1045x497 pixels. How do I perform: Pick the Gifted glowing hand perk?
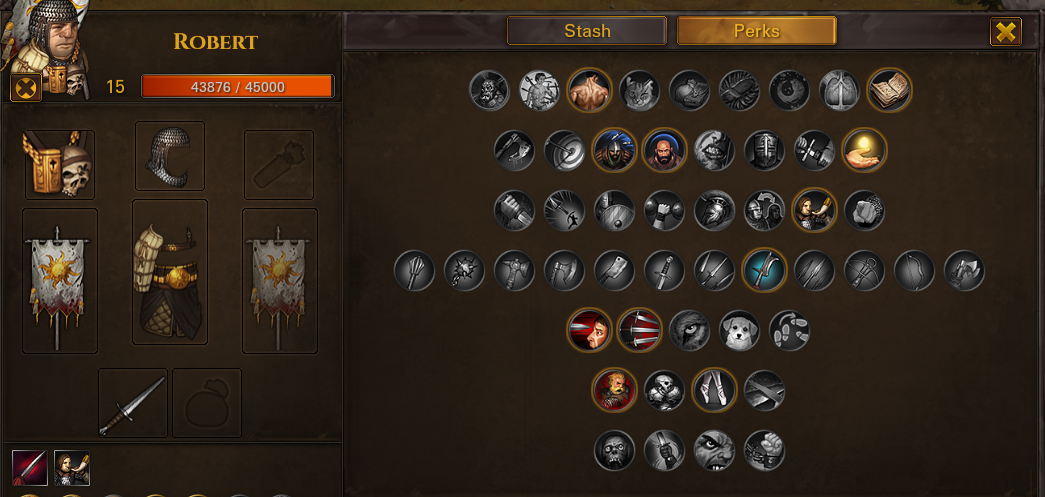pos(864,151)
